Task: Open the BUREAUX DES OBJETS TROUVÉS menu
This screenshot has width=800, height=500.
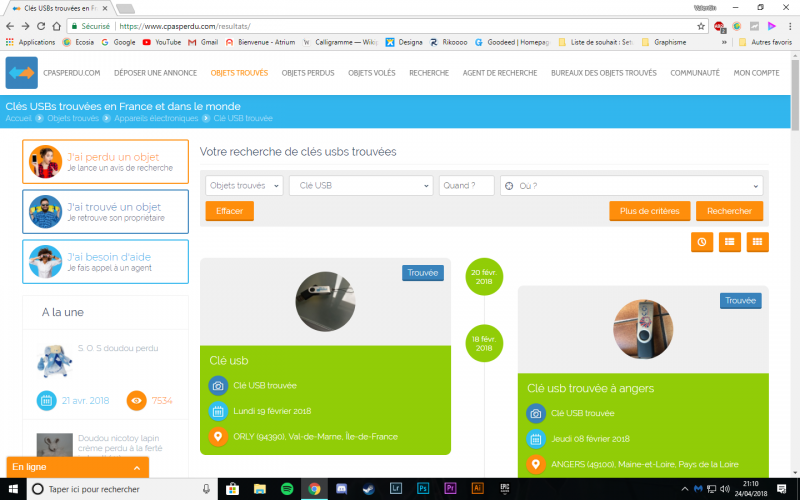Action: point(604,73)
